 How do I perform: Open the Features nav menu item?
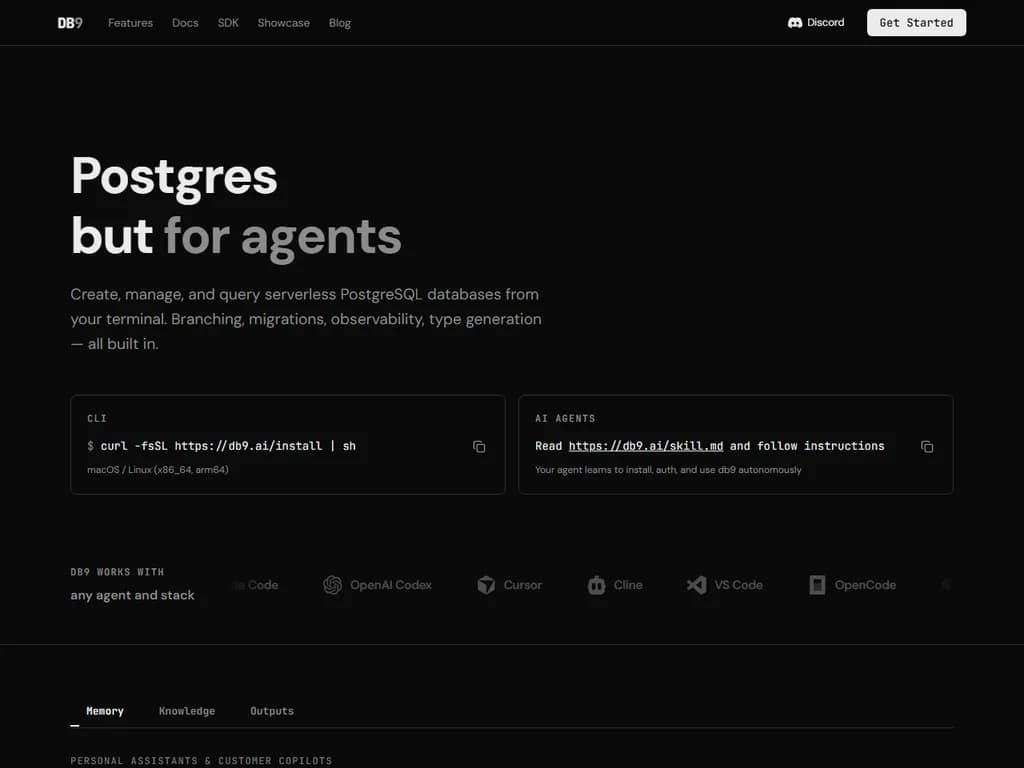(130, 23)
